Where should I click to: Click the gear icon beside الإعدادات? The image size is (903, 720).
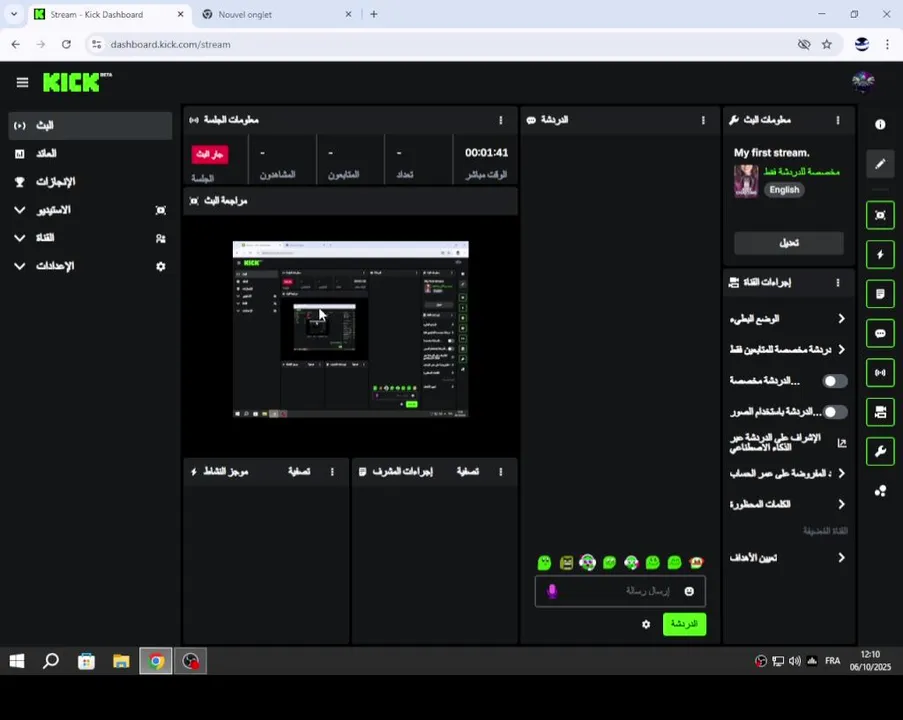[161, 267]
